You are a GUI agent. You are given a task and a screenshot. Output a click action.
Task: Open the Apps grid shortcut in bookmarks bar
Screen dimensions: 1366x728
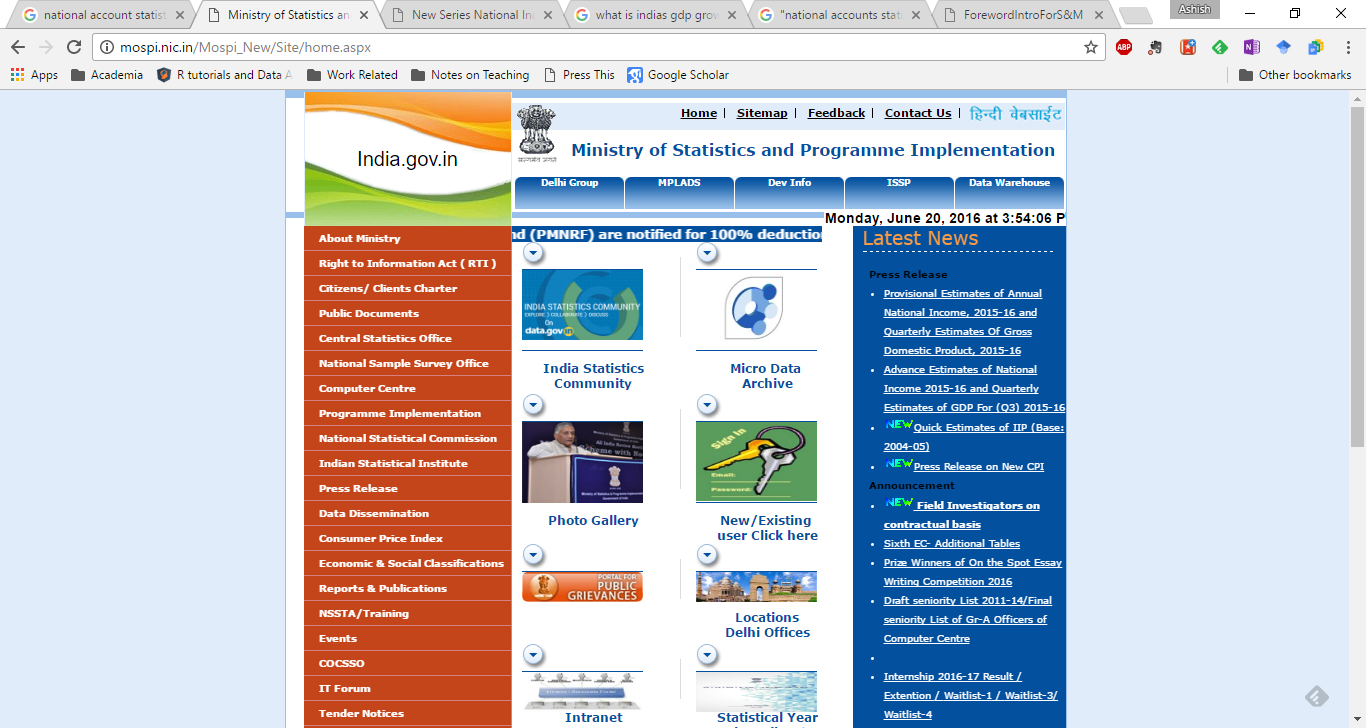[x=34, y=75]
